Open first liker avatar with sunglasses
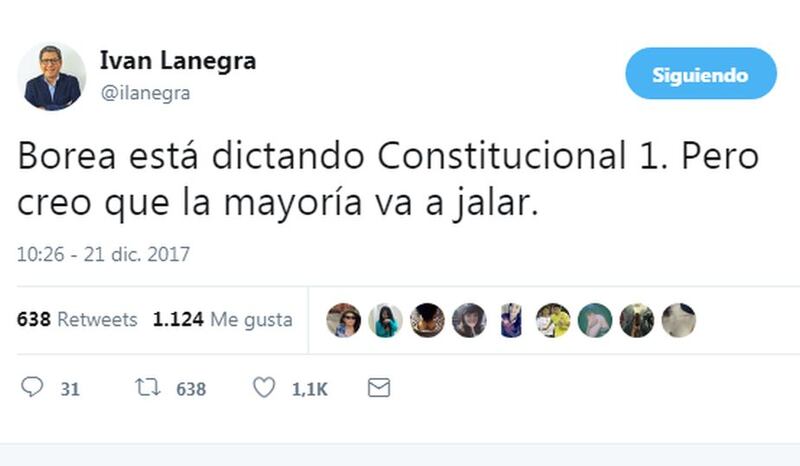Image resolution: width=800 pixels, height=466 pixels. tap(343, 320)
